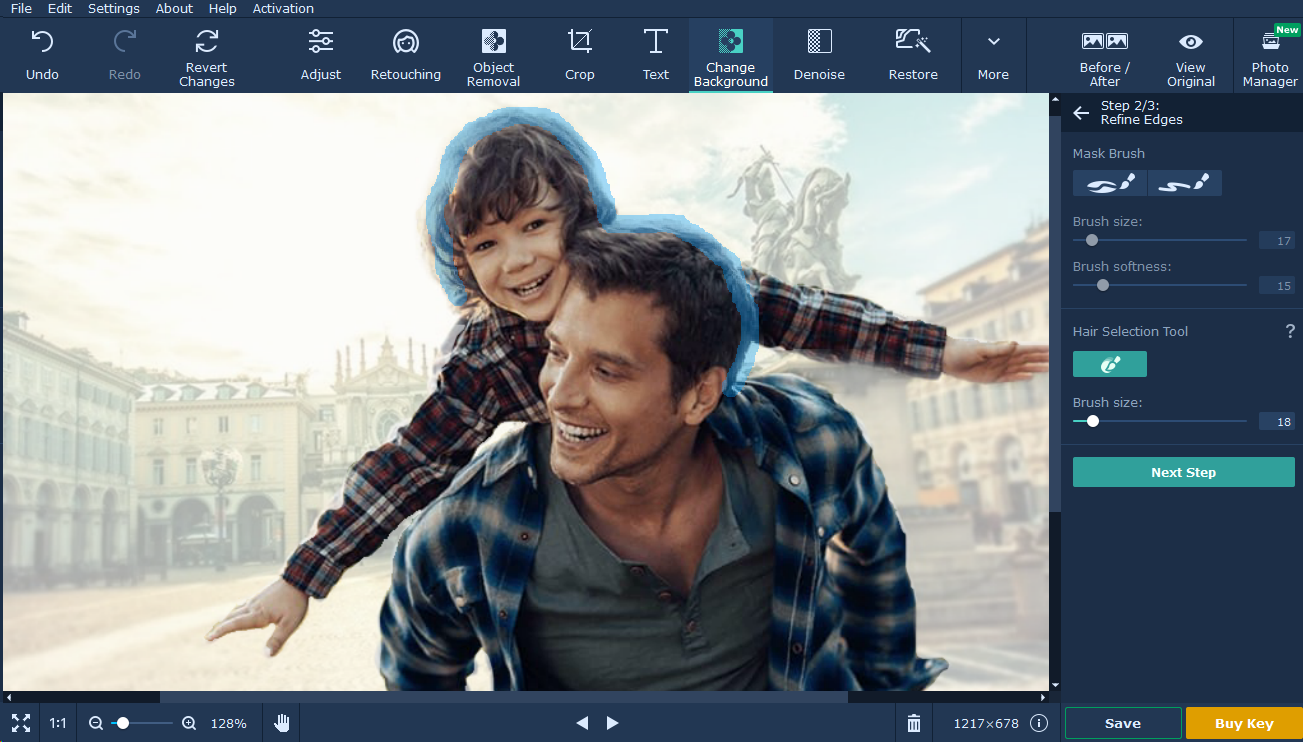Image resolution: width=1303 pixels, height=742 pixels.
Task: Click the zoom out magnifier icon
Action: point(96,723)
